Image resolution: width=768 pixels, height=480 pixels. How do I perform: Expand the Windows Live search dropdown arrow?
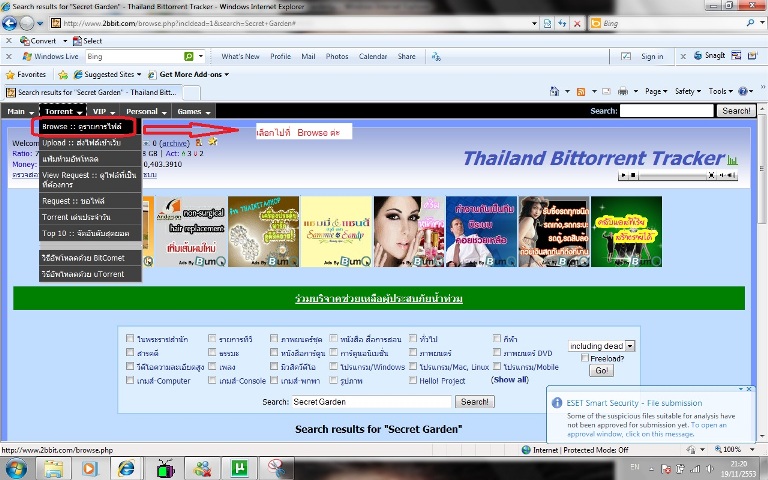point(201,56)
